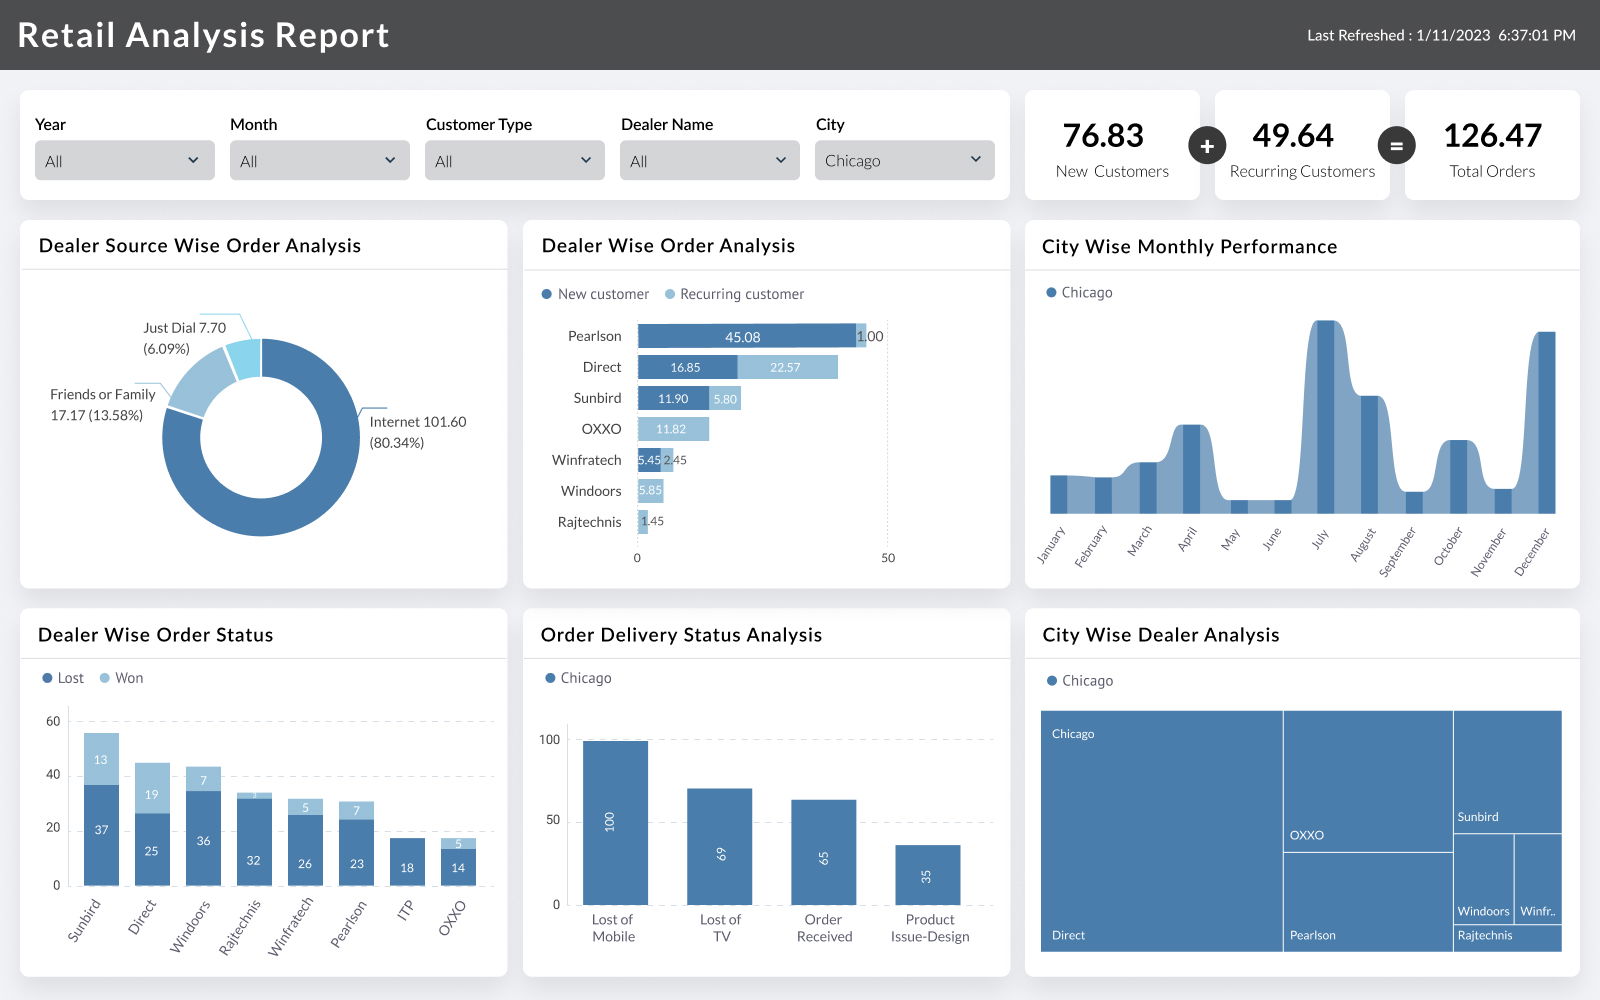The width and height of the screenshot is (1600, 1000).
Task: Open the City dropdown showing Chicago
Action: [904, 160]
